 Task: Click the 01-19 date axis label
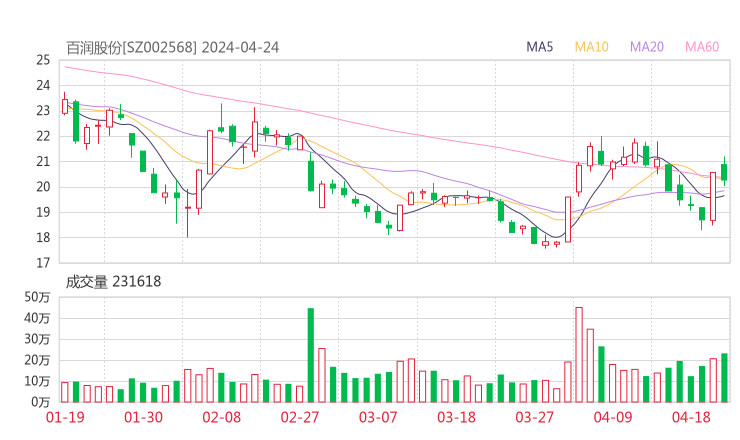(65, 417)
